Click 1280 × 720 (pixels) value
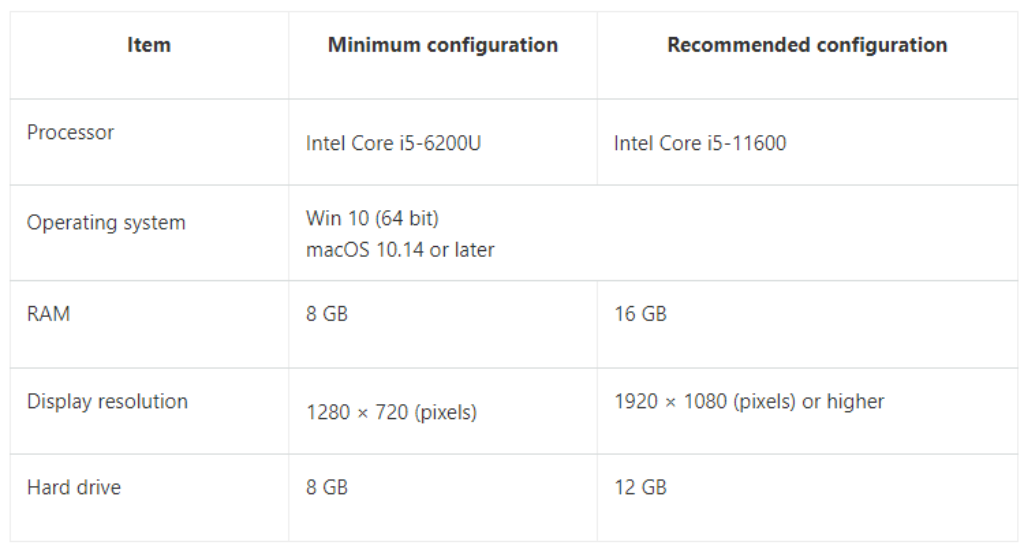The width and height of the screenshot is (1024, 549). click(392, 413)
